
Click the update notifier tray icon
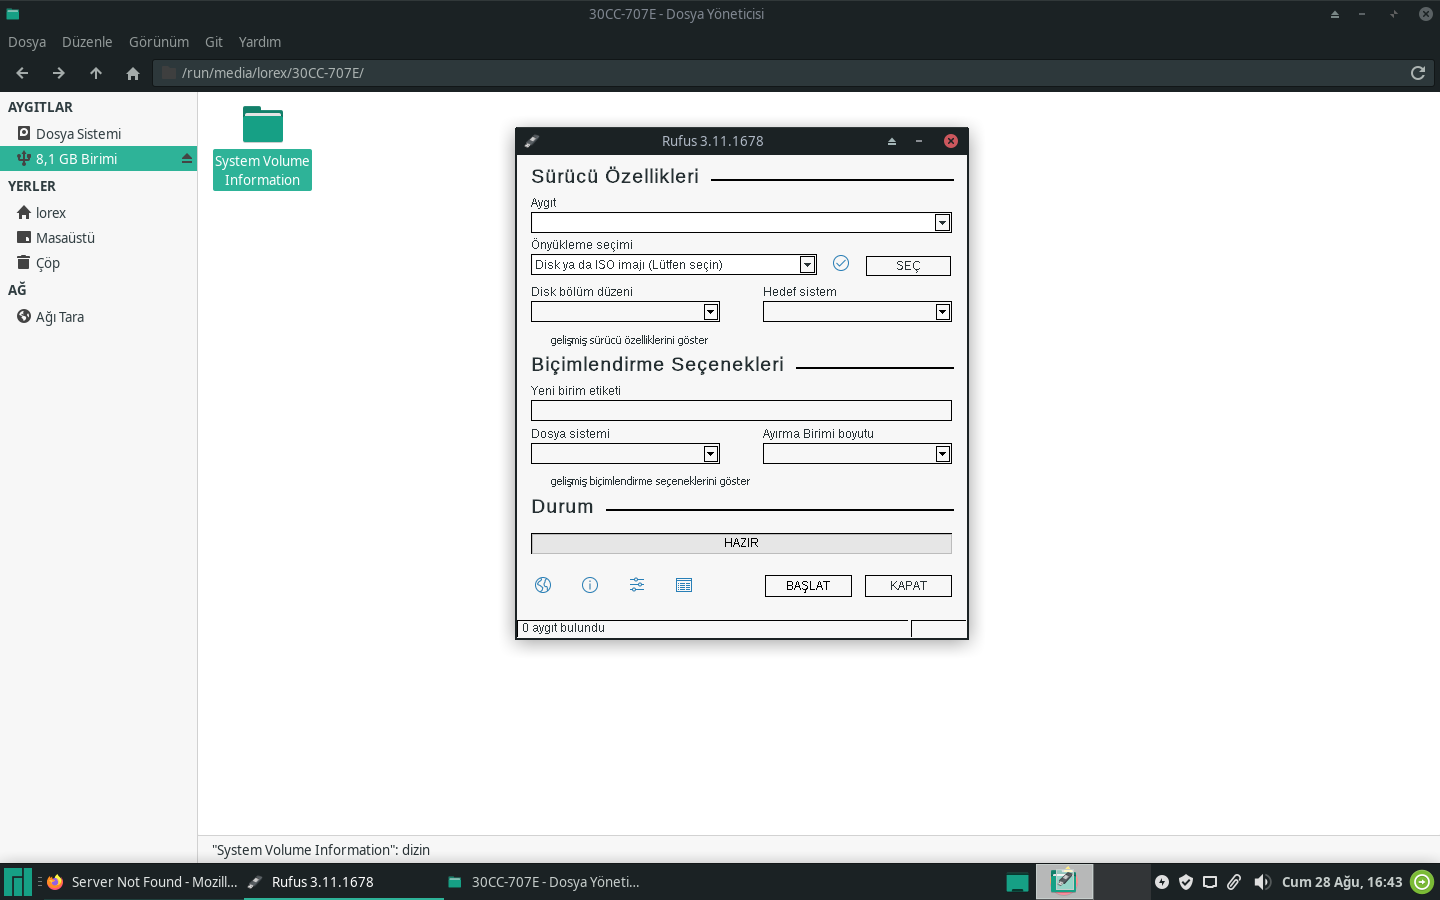[1162, 882]
